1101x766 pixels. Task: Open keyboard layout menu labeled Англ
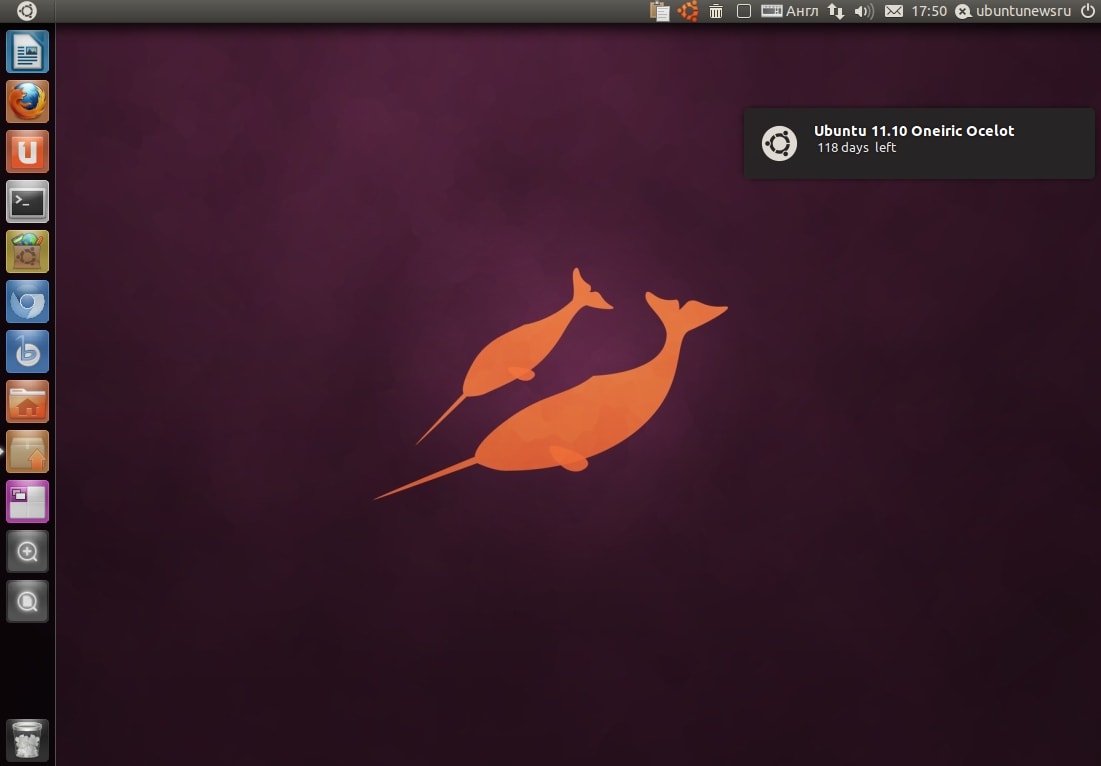790,11
